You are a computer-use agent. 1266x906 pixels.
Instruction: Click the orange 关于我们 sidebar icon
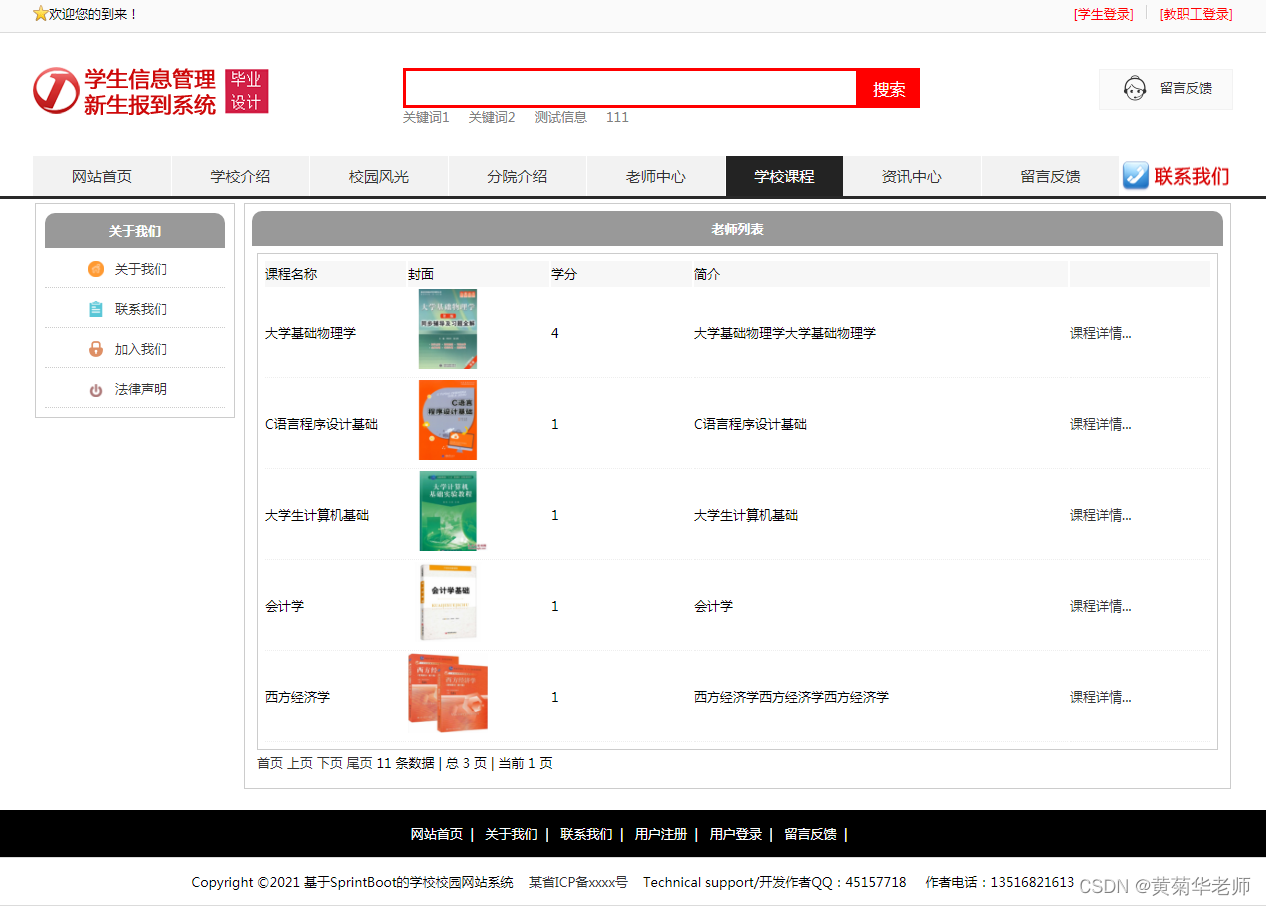tap(95, 269)
